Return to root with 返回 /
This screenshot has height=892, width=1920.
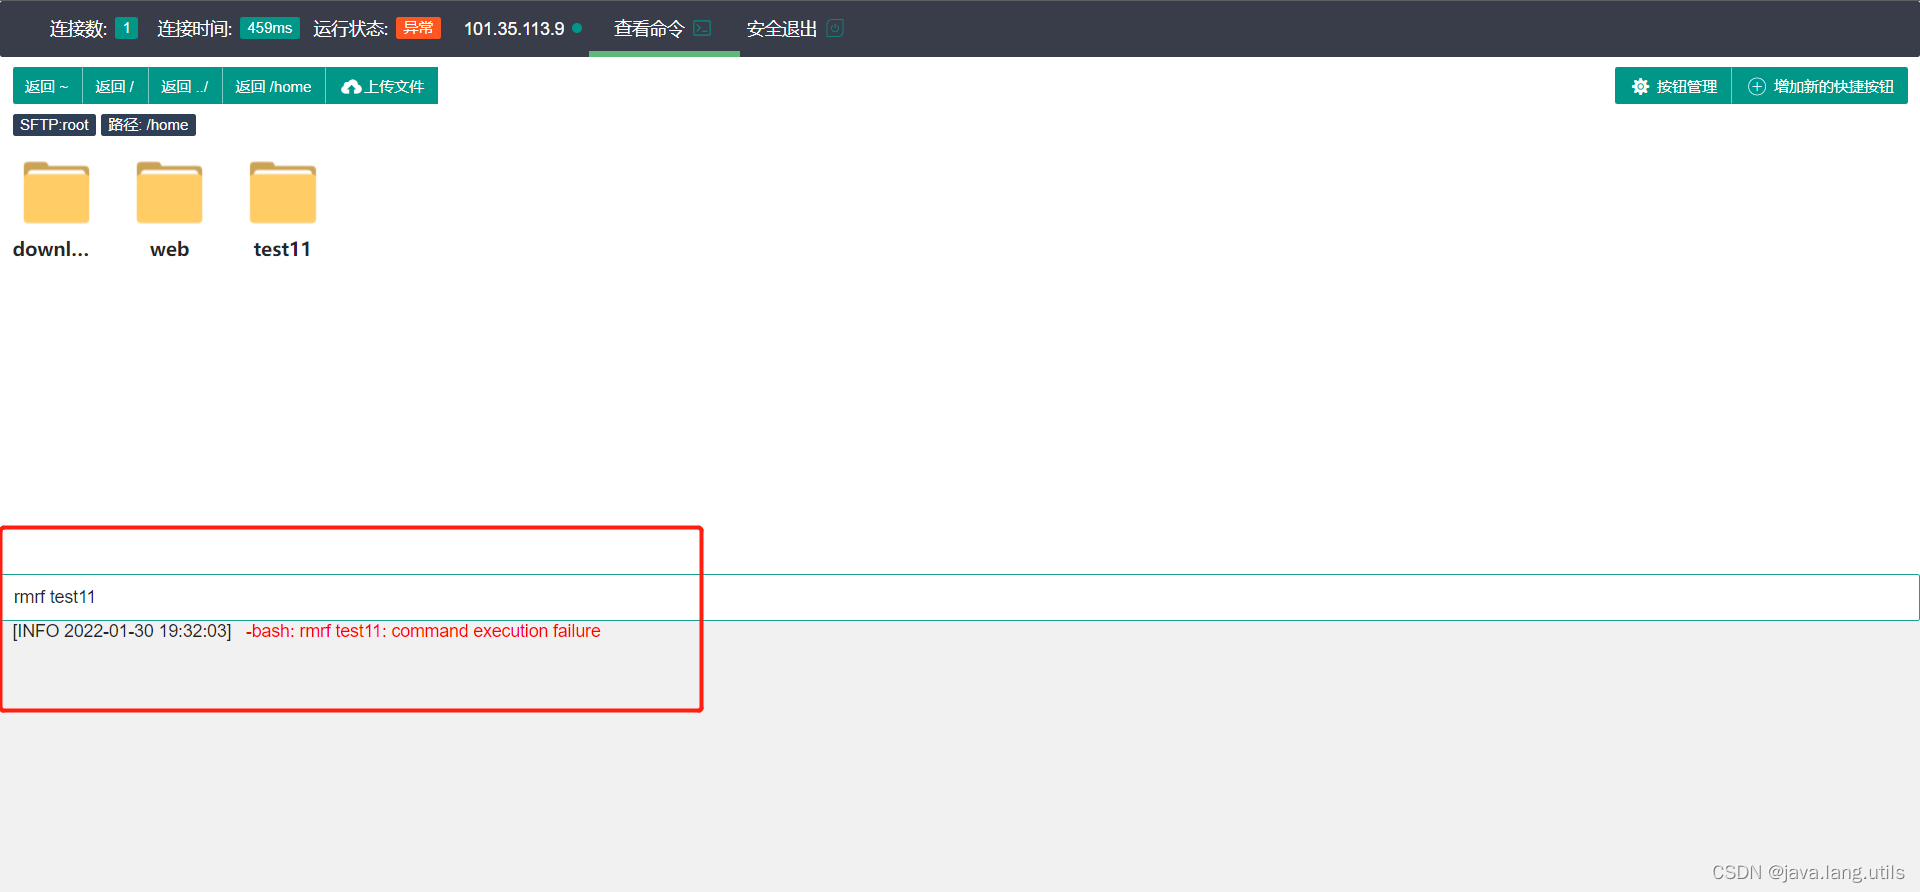[x=115, y=86]
